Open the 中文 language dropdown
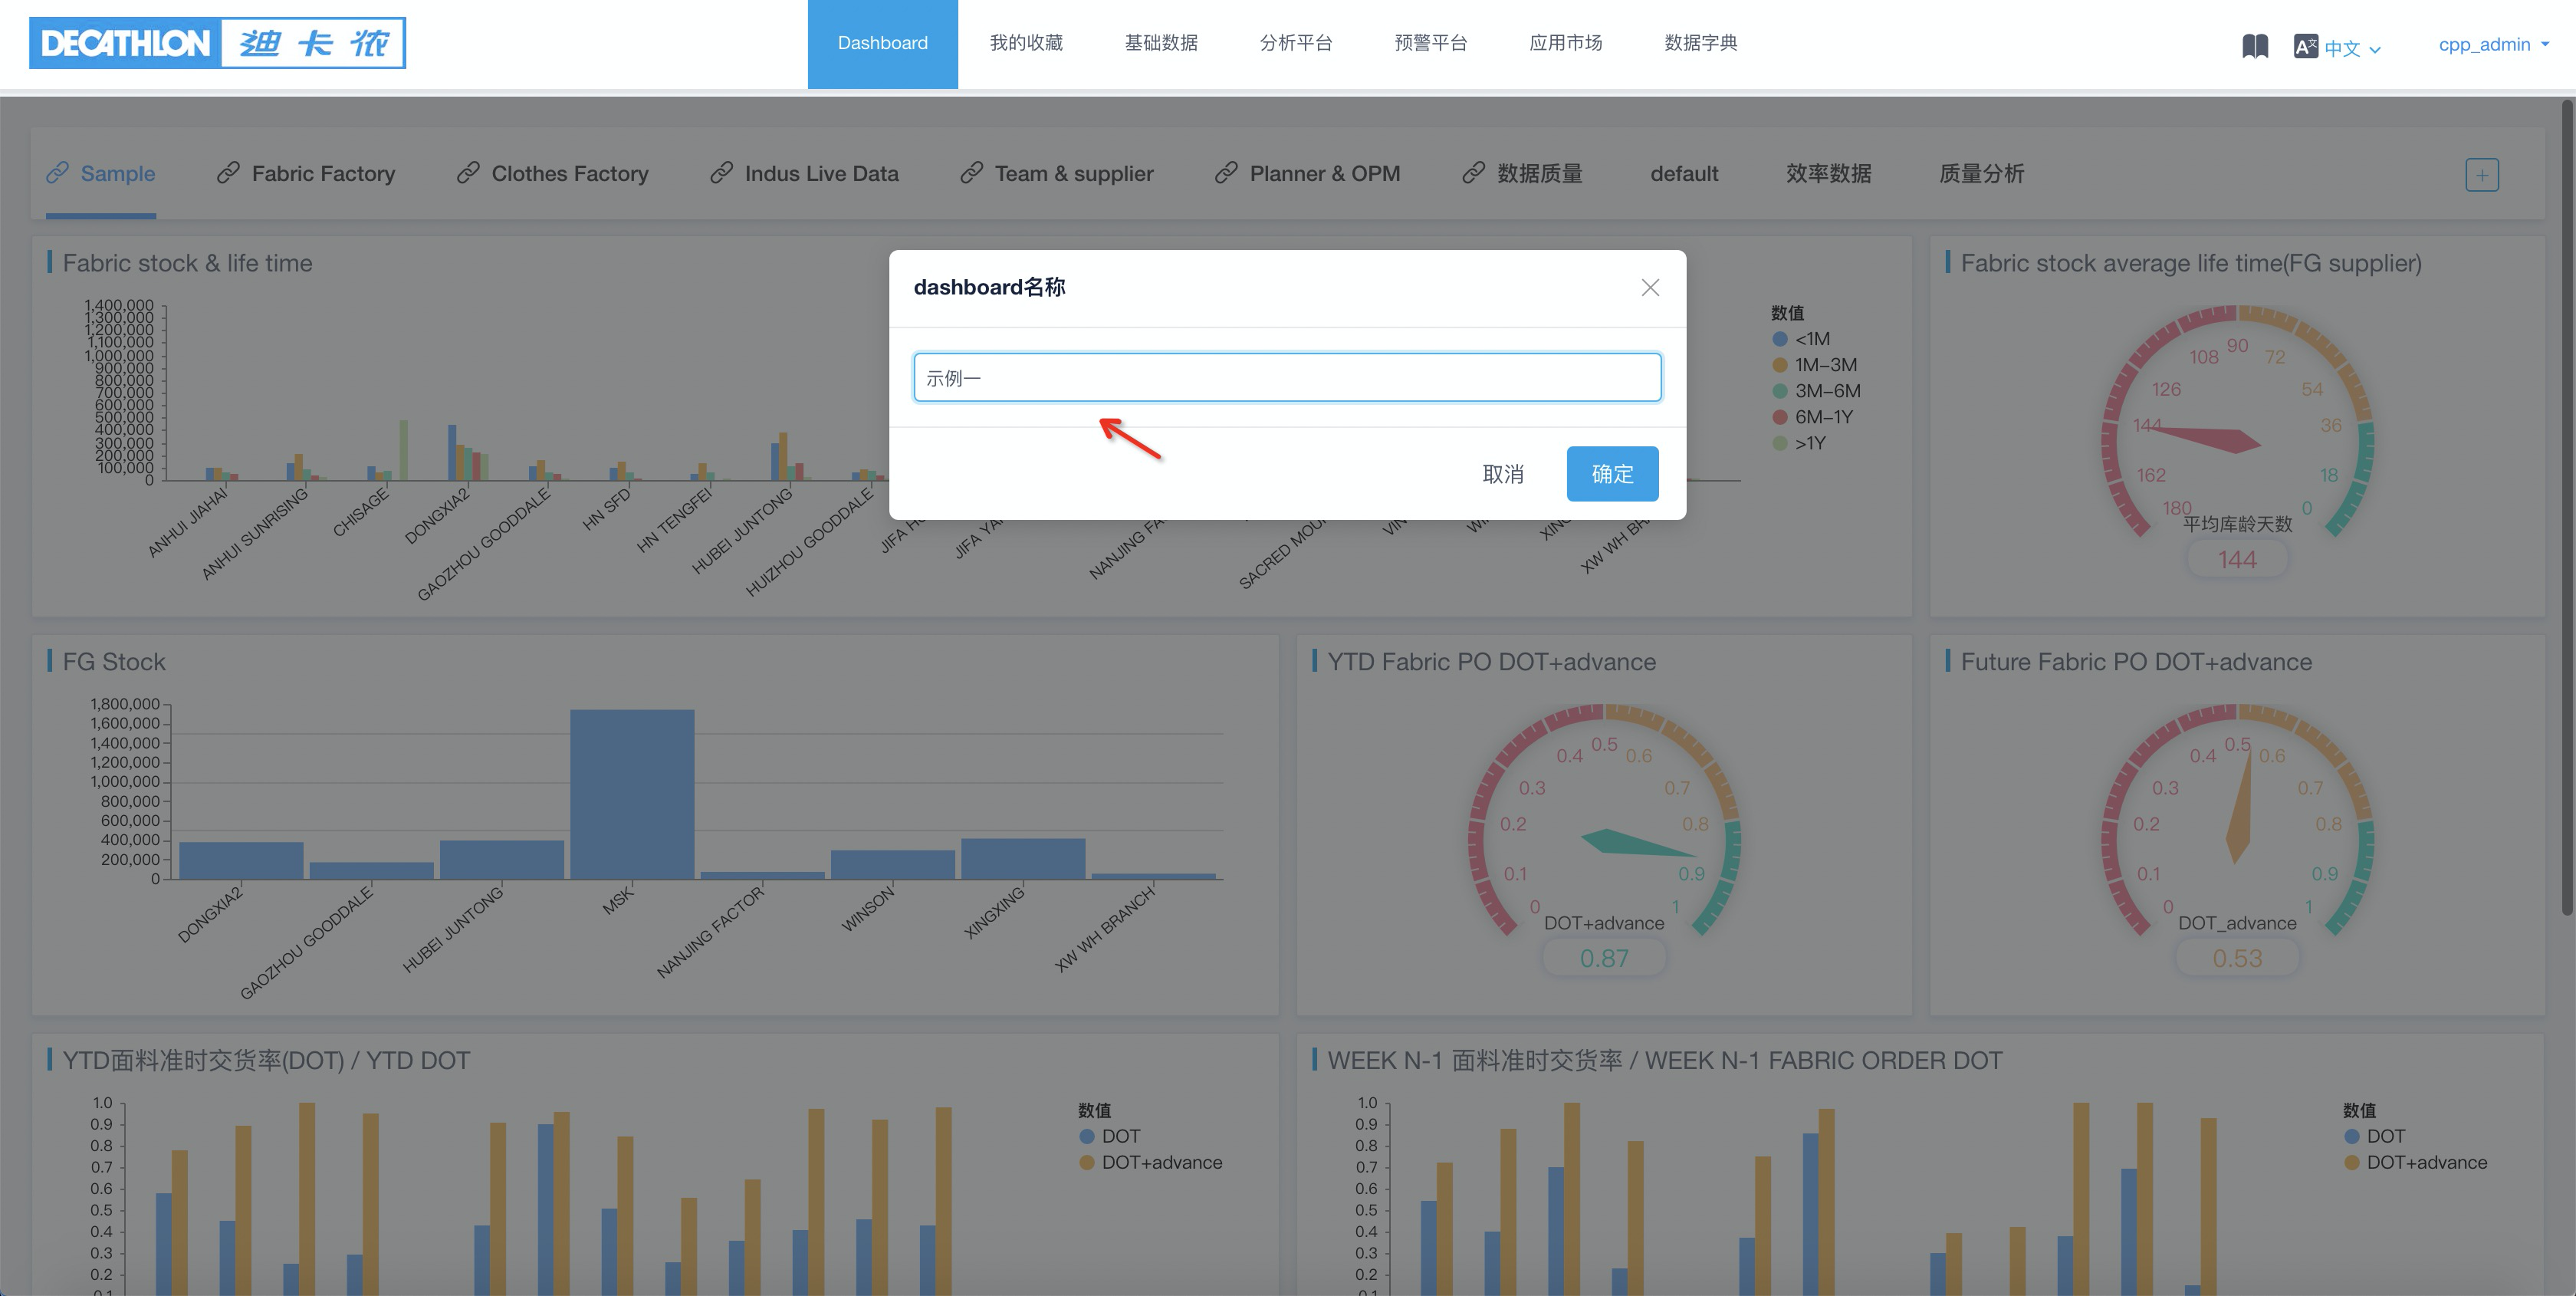The image size is (2576, 1296). [x=2352, y=47]
